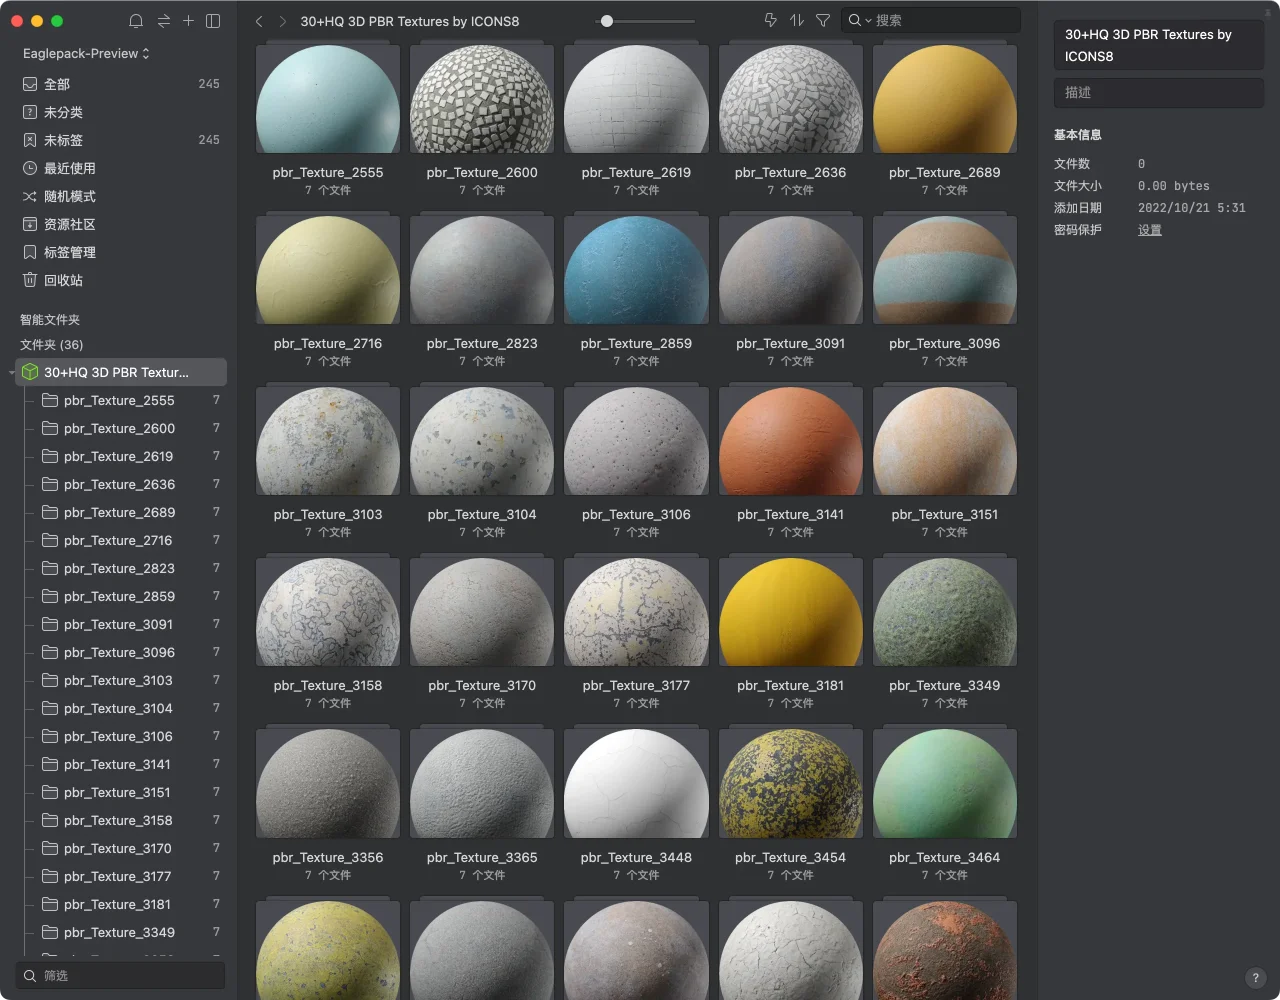The height and width of the screenshot is (1000, 1280).
Task: Open the striped pbr_Texture_3096 thumbnail
Action: [945, 270]
